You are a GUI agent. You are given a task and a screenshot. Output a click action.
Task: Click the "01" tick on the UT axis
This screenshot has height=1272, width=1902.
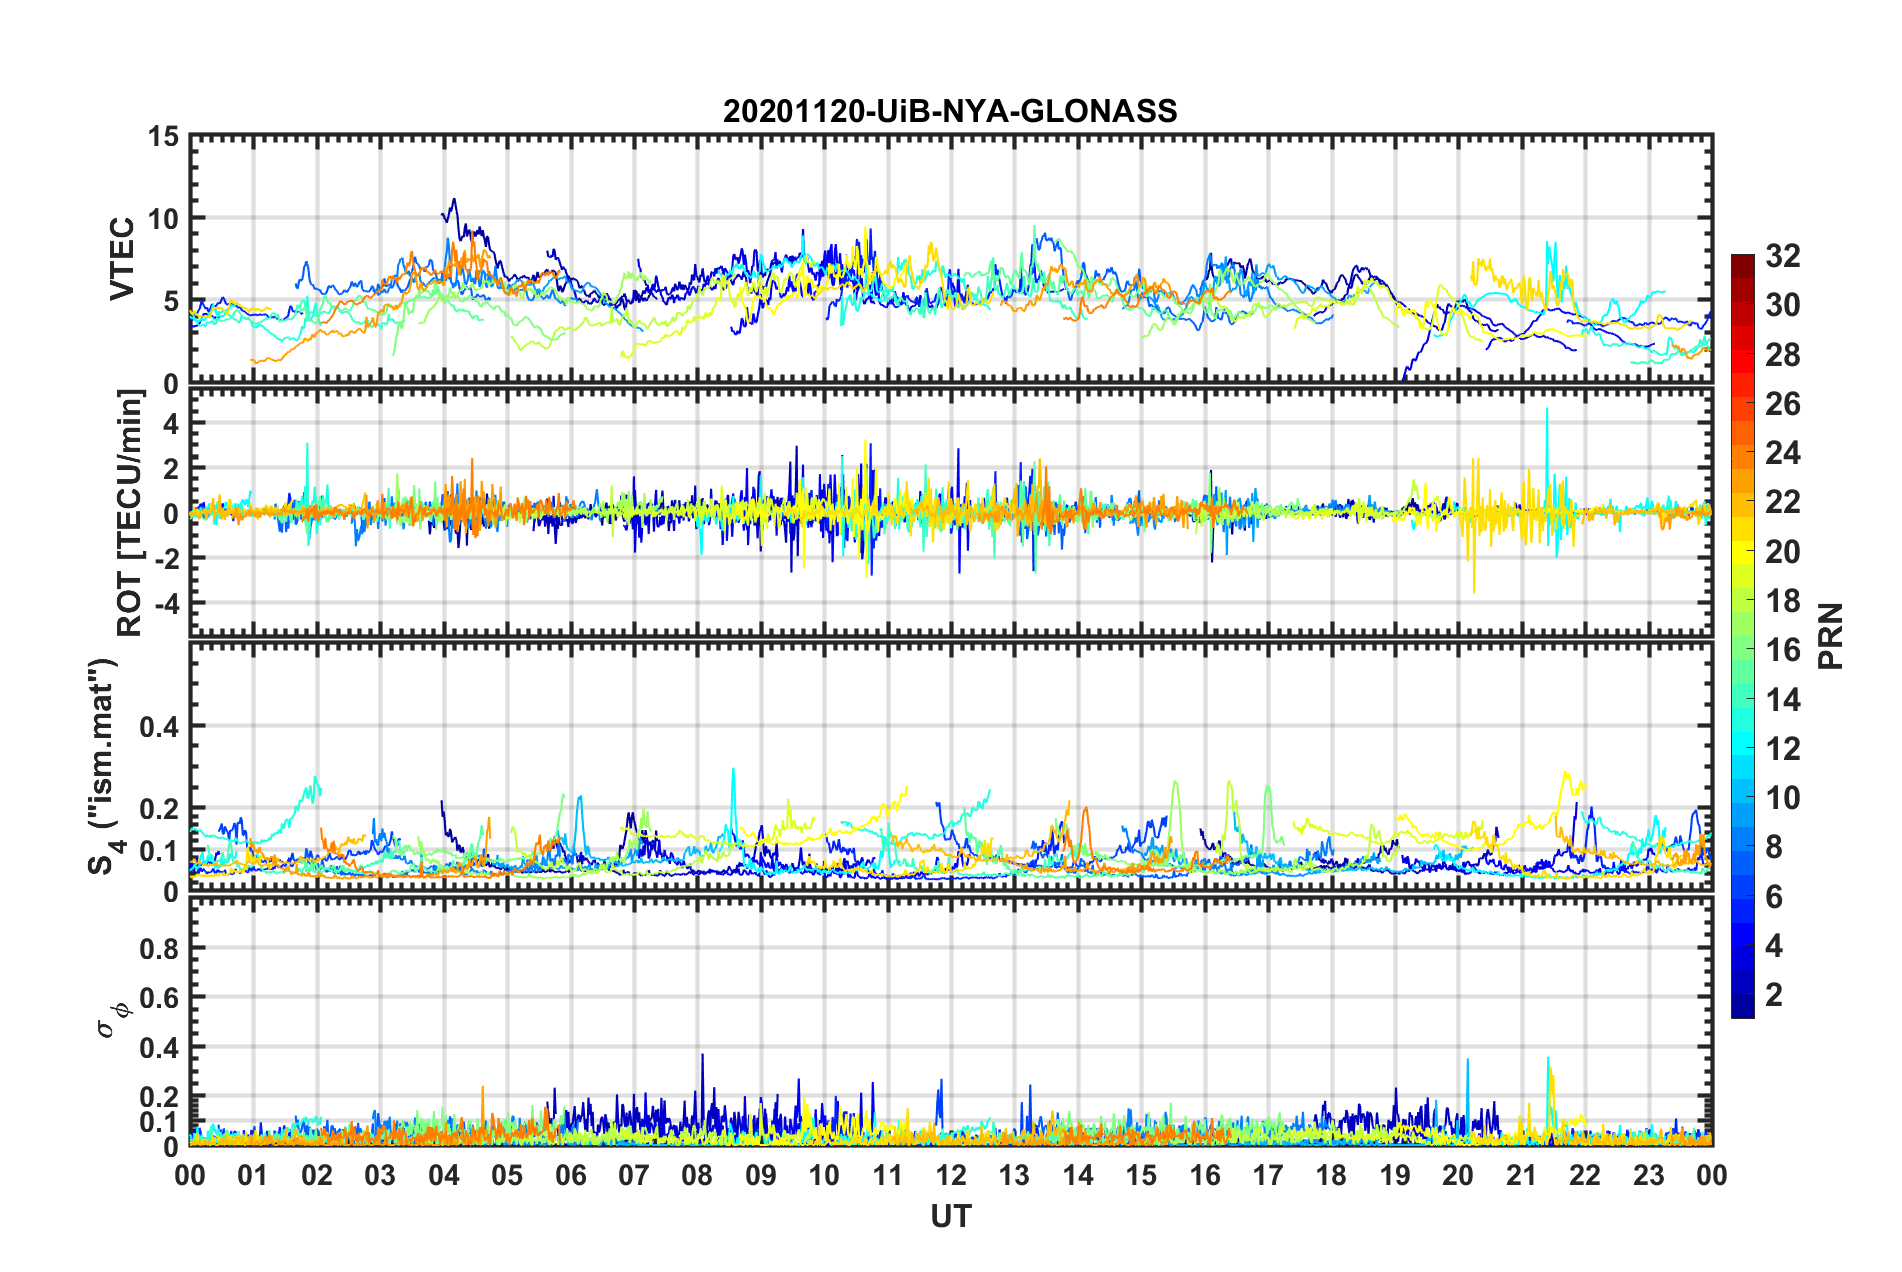[x=253, y=1175]
